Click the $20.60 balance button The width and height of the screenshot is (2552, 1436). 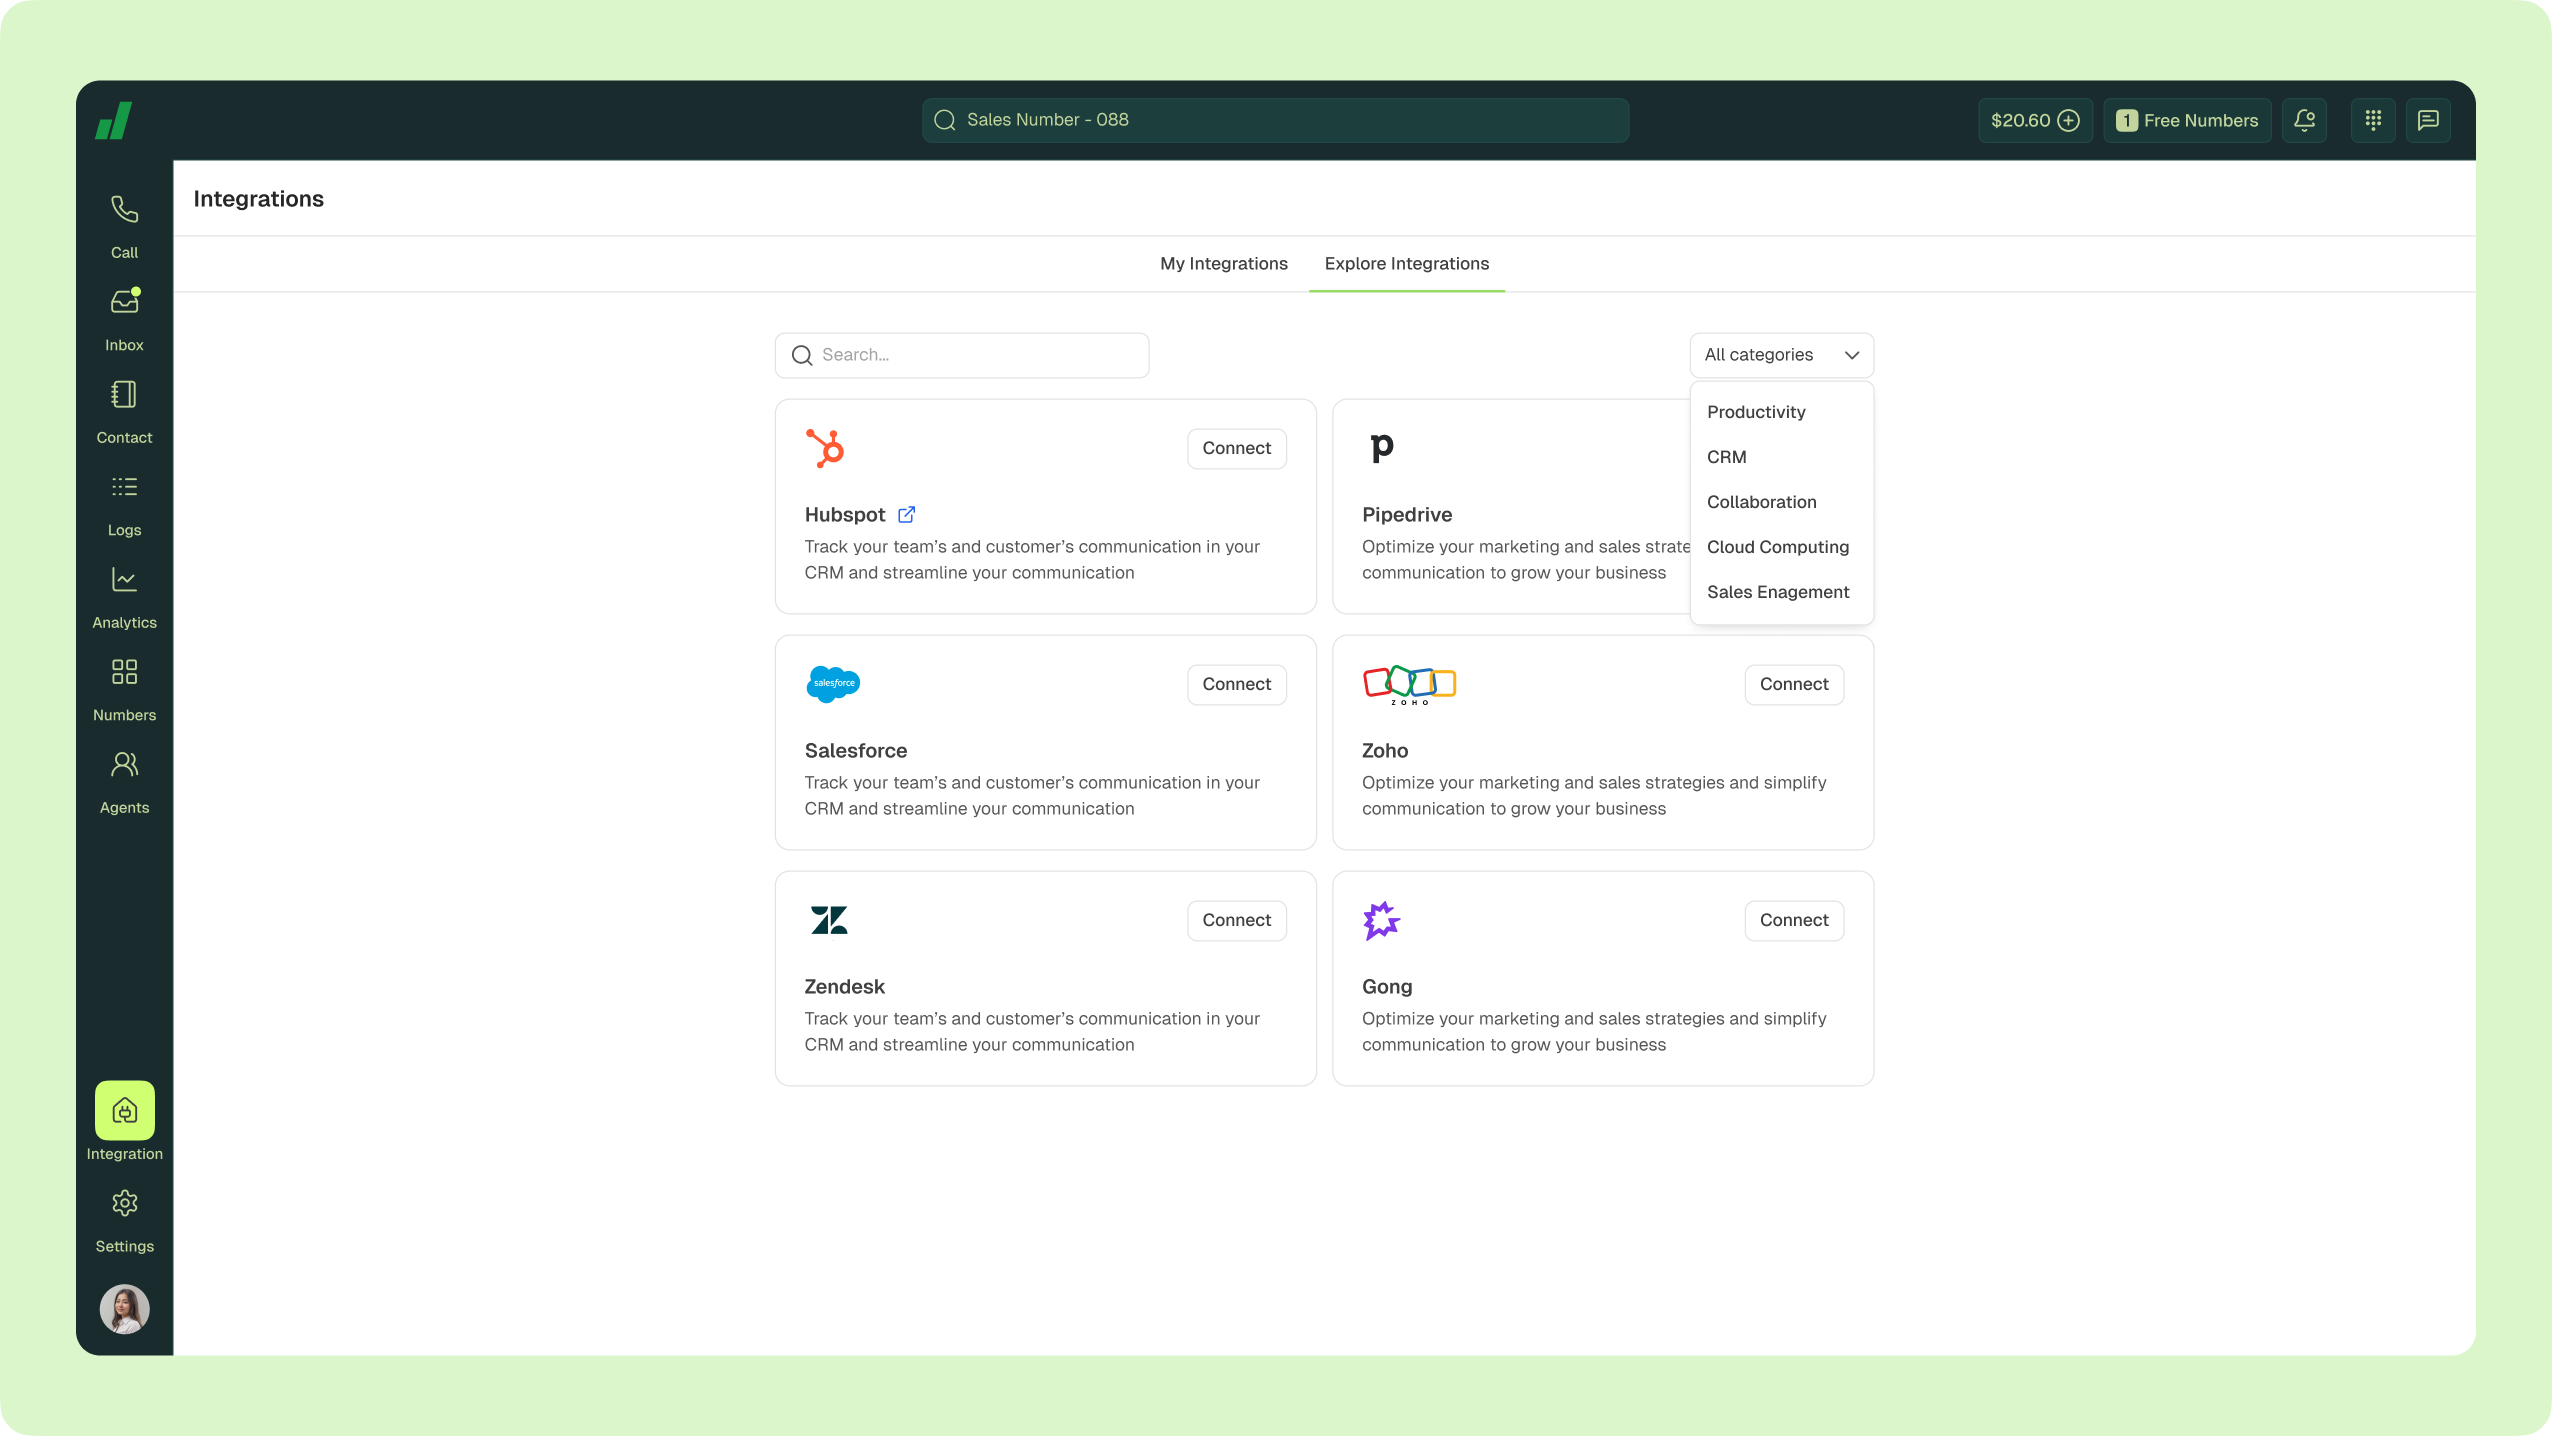coord(2035,120)
